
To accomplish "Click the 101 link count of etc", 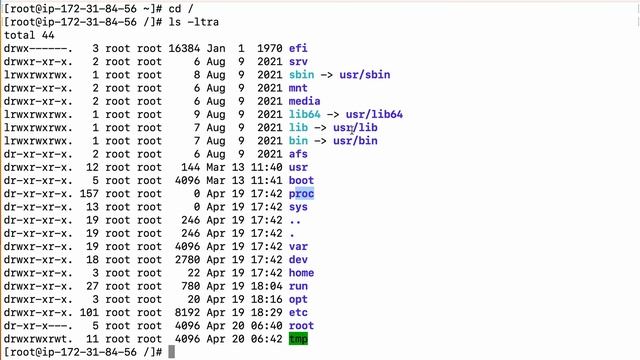I will [89, 312].
